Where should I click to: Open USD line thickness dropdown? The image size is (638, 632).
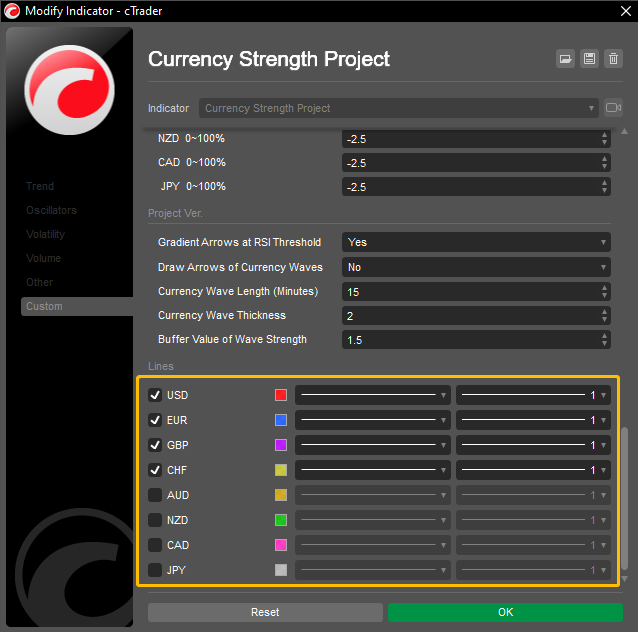[533, 395]
